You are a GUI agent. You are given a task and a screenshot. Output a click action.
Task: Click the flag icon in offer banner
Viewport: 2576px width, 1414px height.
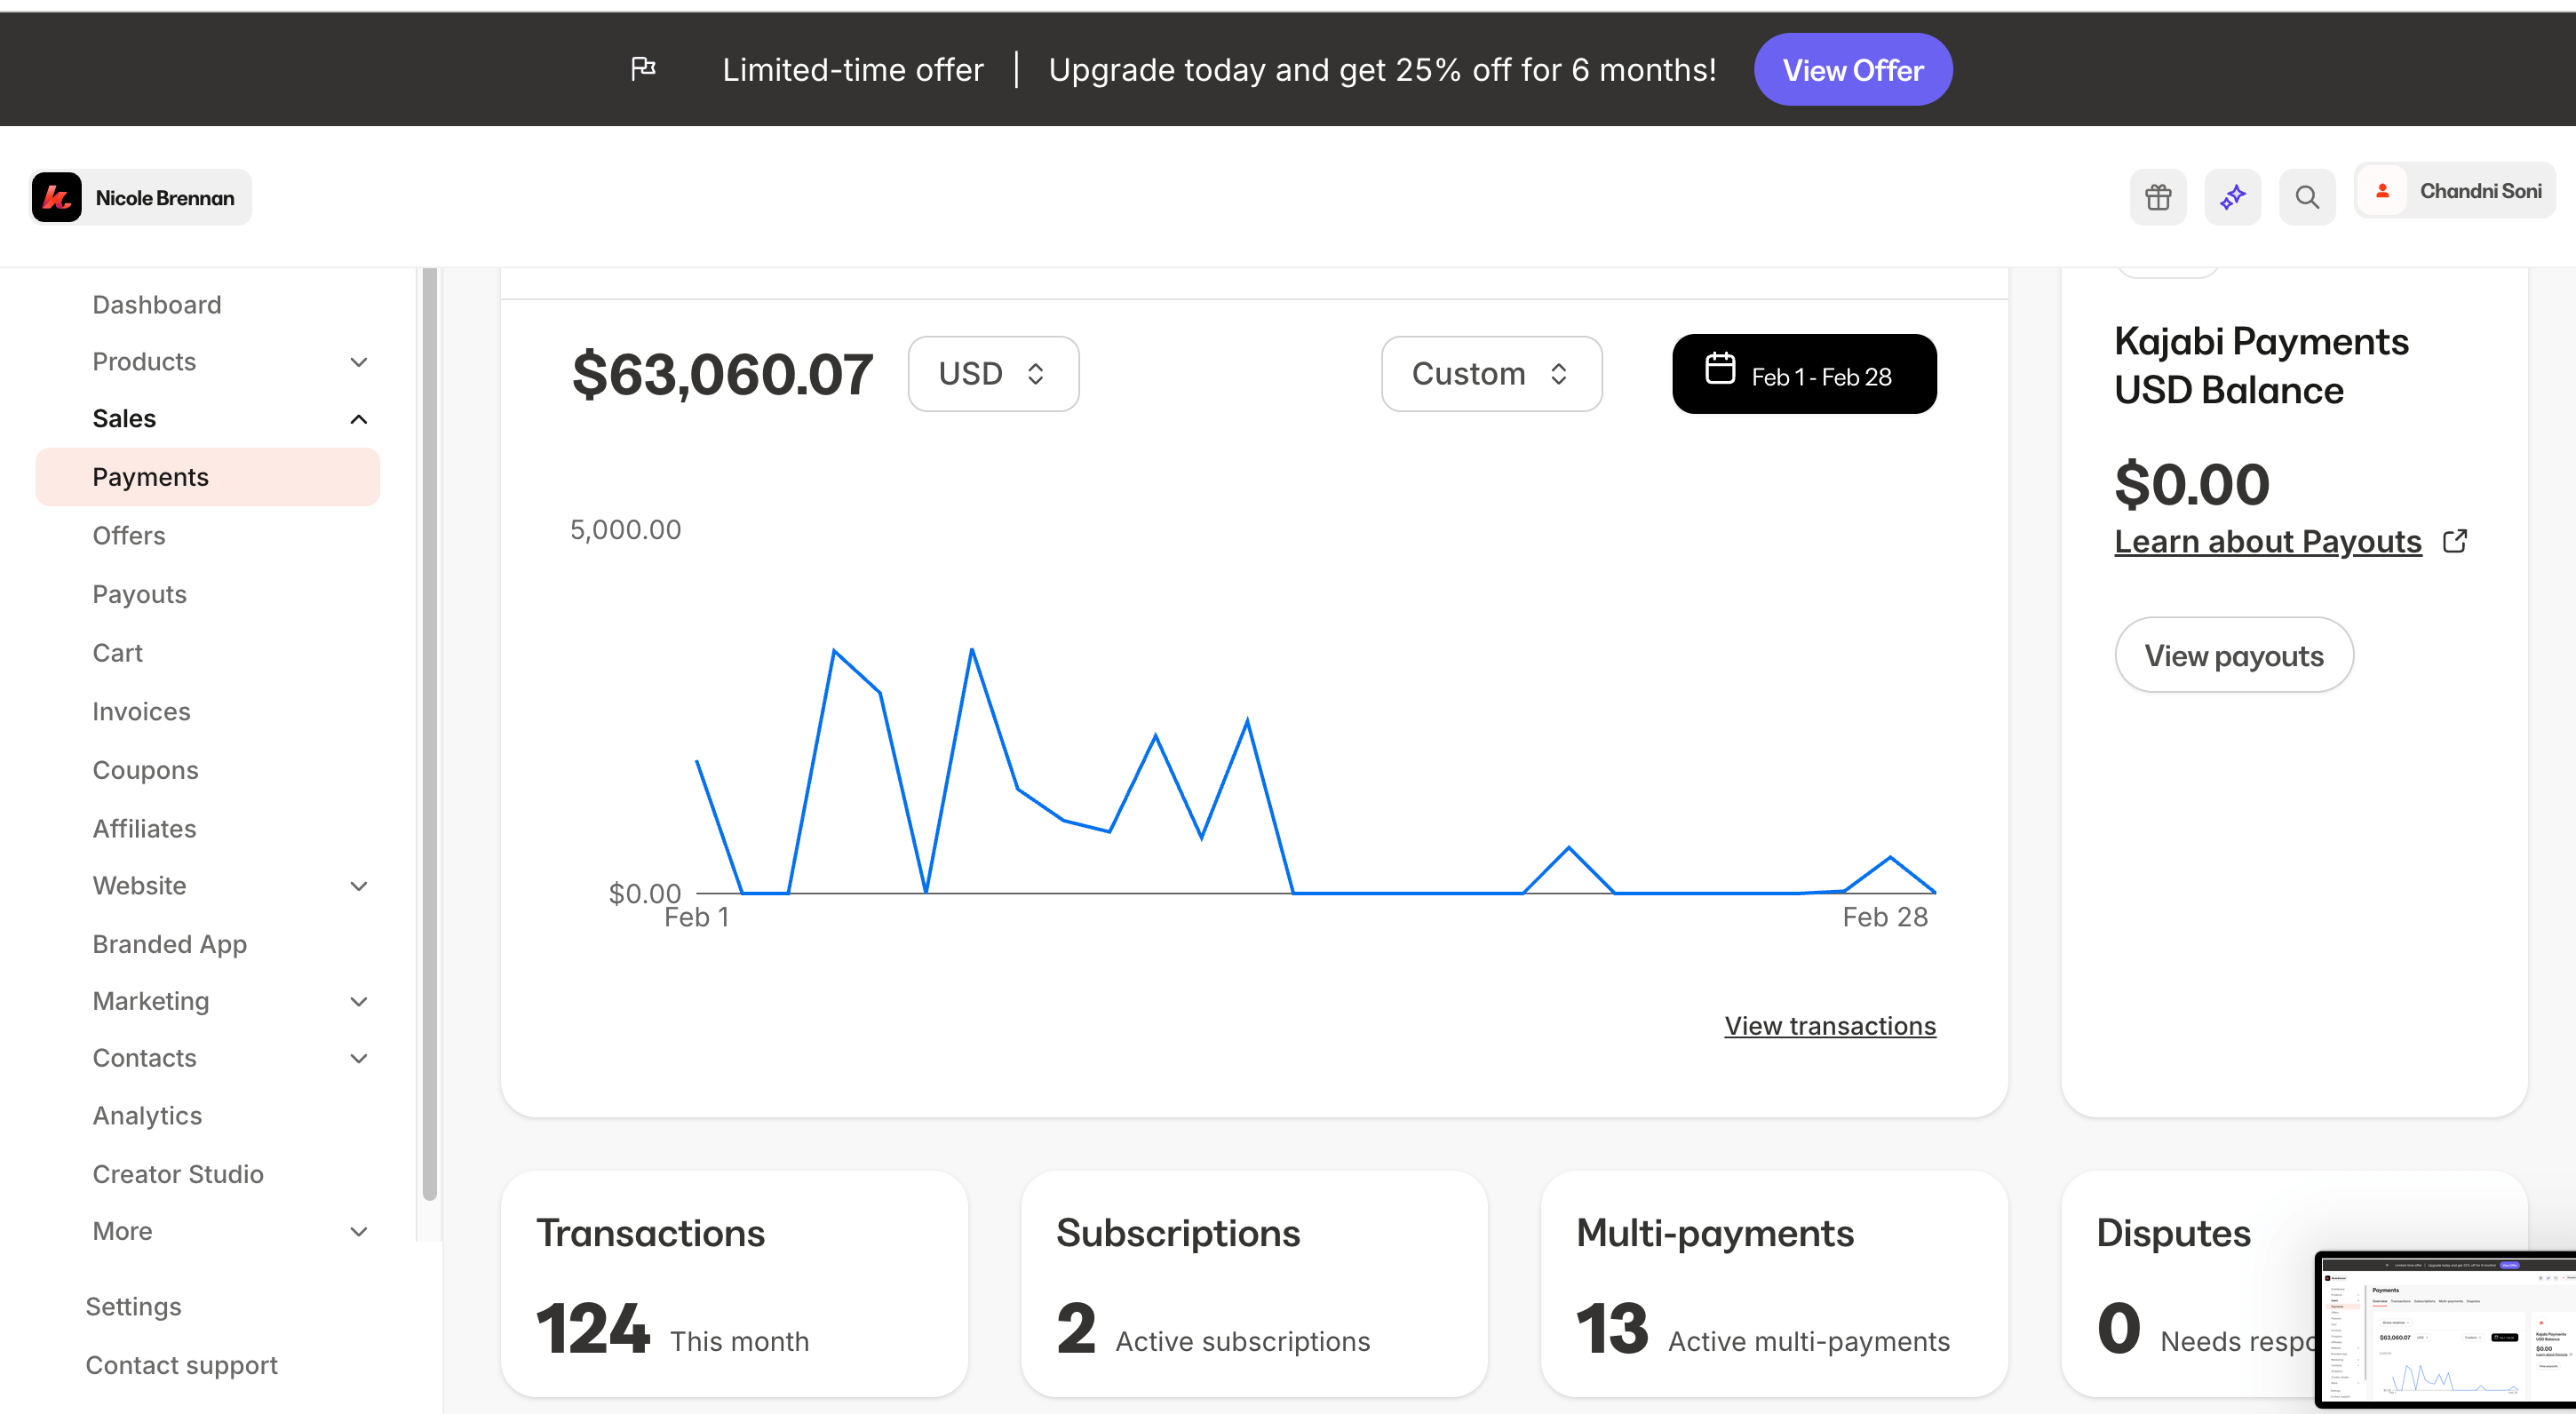click(643, 69)
